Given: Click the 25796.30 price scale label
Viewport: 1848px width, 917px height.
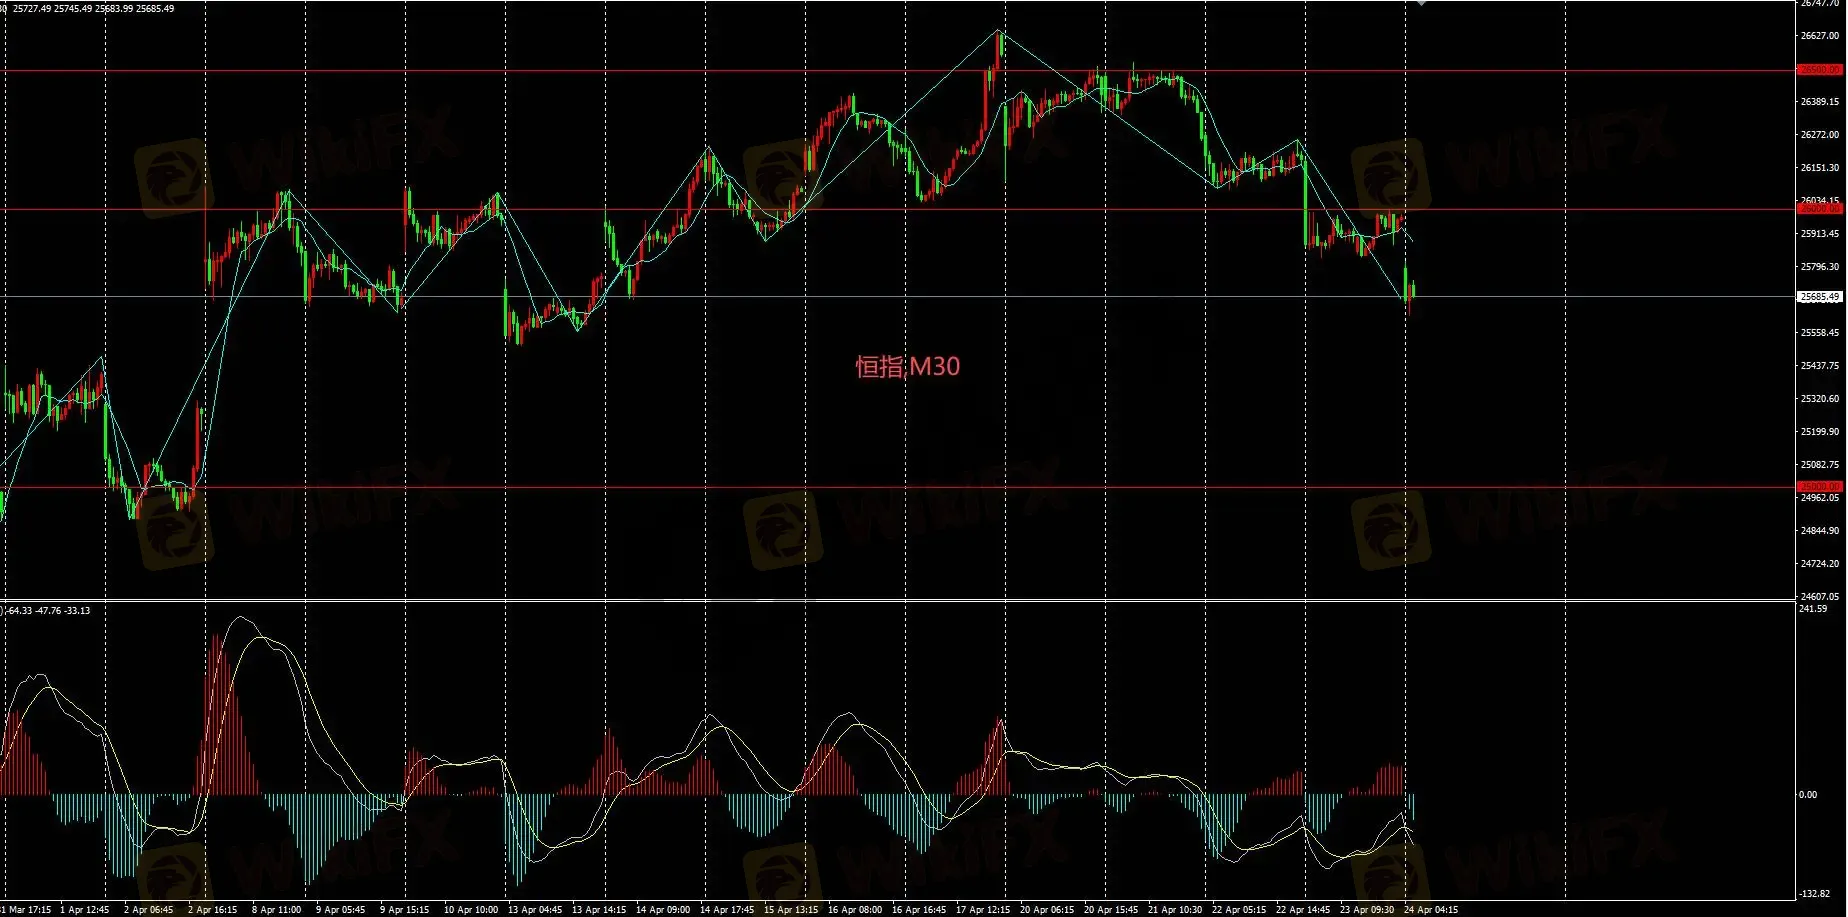Looking at the screenshot, I should click(x=1820, y=267).
